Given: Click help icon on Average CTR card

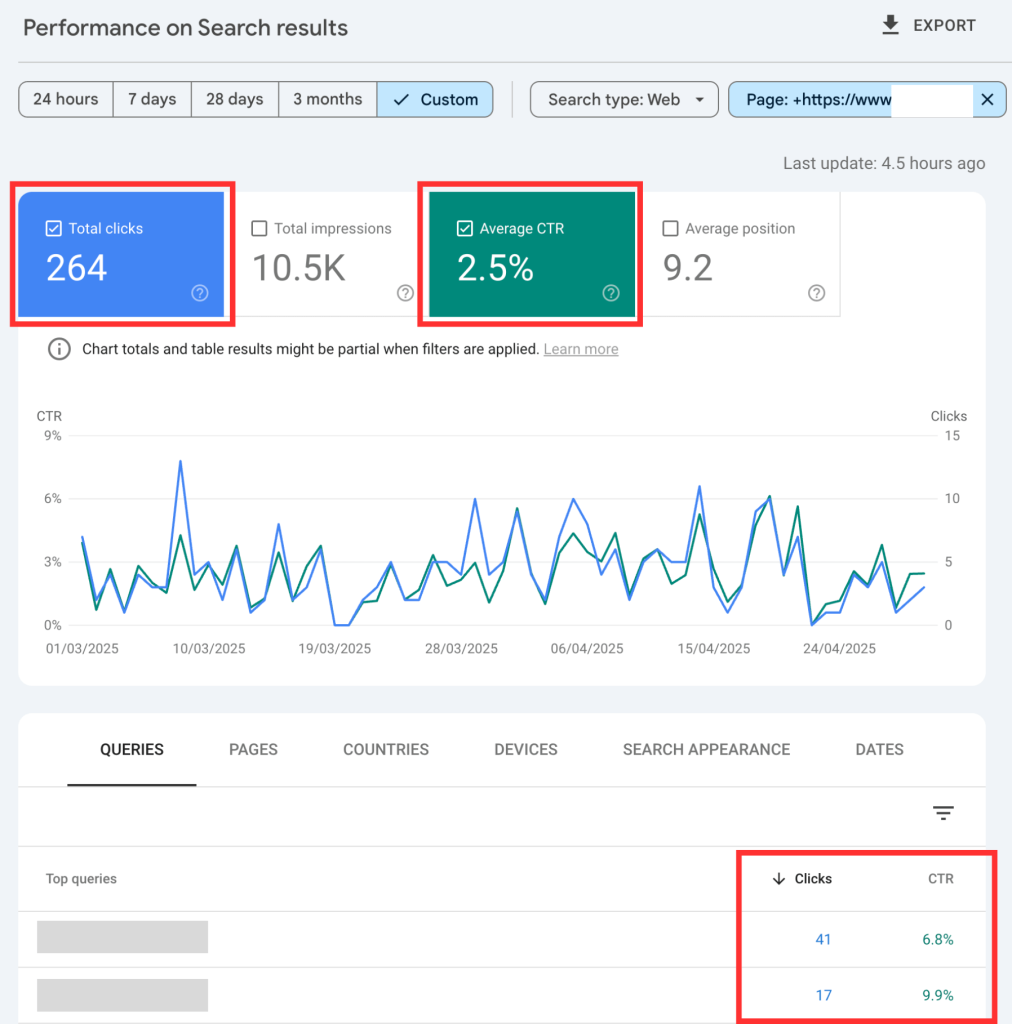Looking at the screenshot, I should (611, 293).
